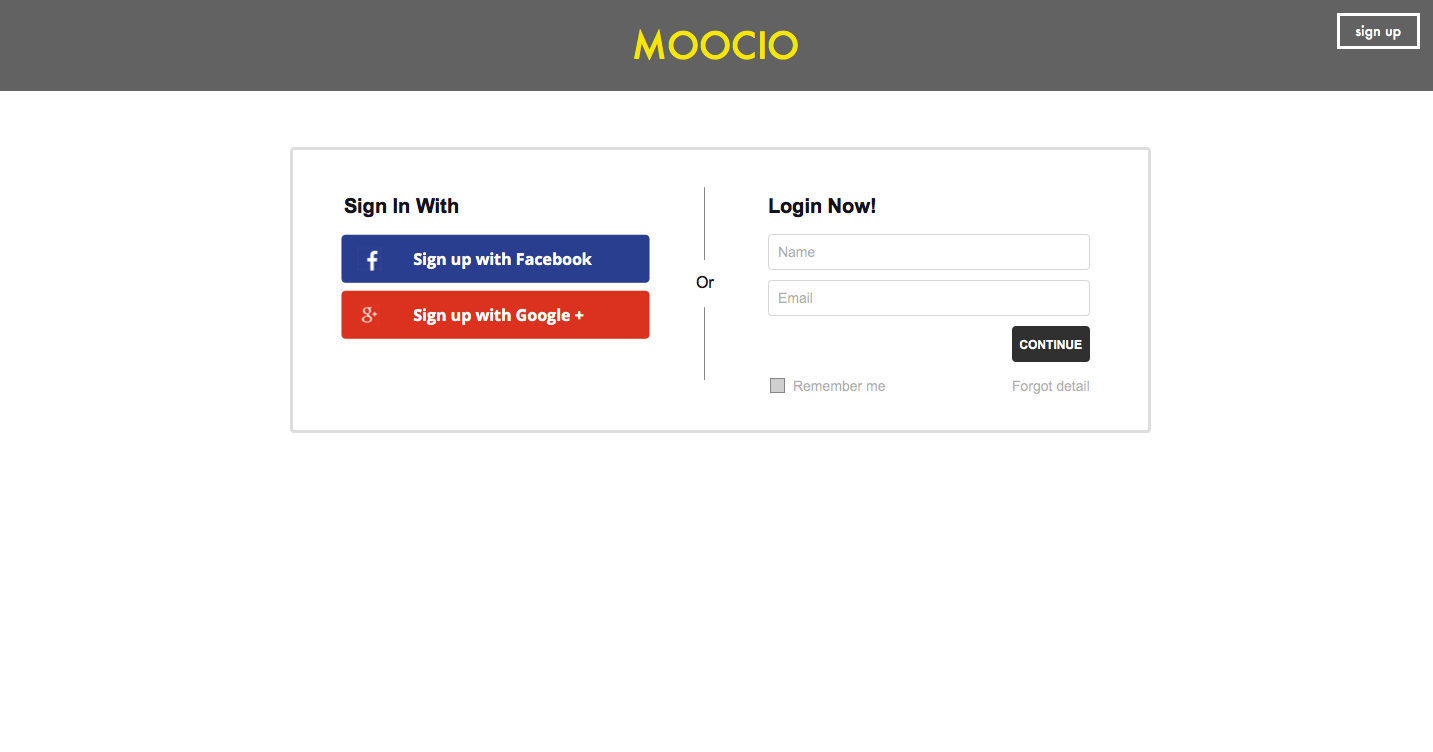Click the Google+ 'g+' icon
This screenshot has width=1433, height=752.
coord(369,315)
